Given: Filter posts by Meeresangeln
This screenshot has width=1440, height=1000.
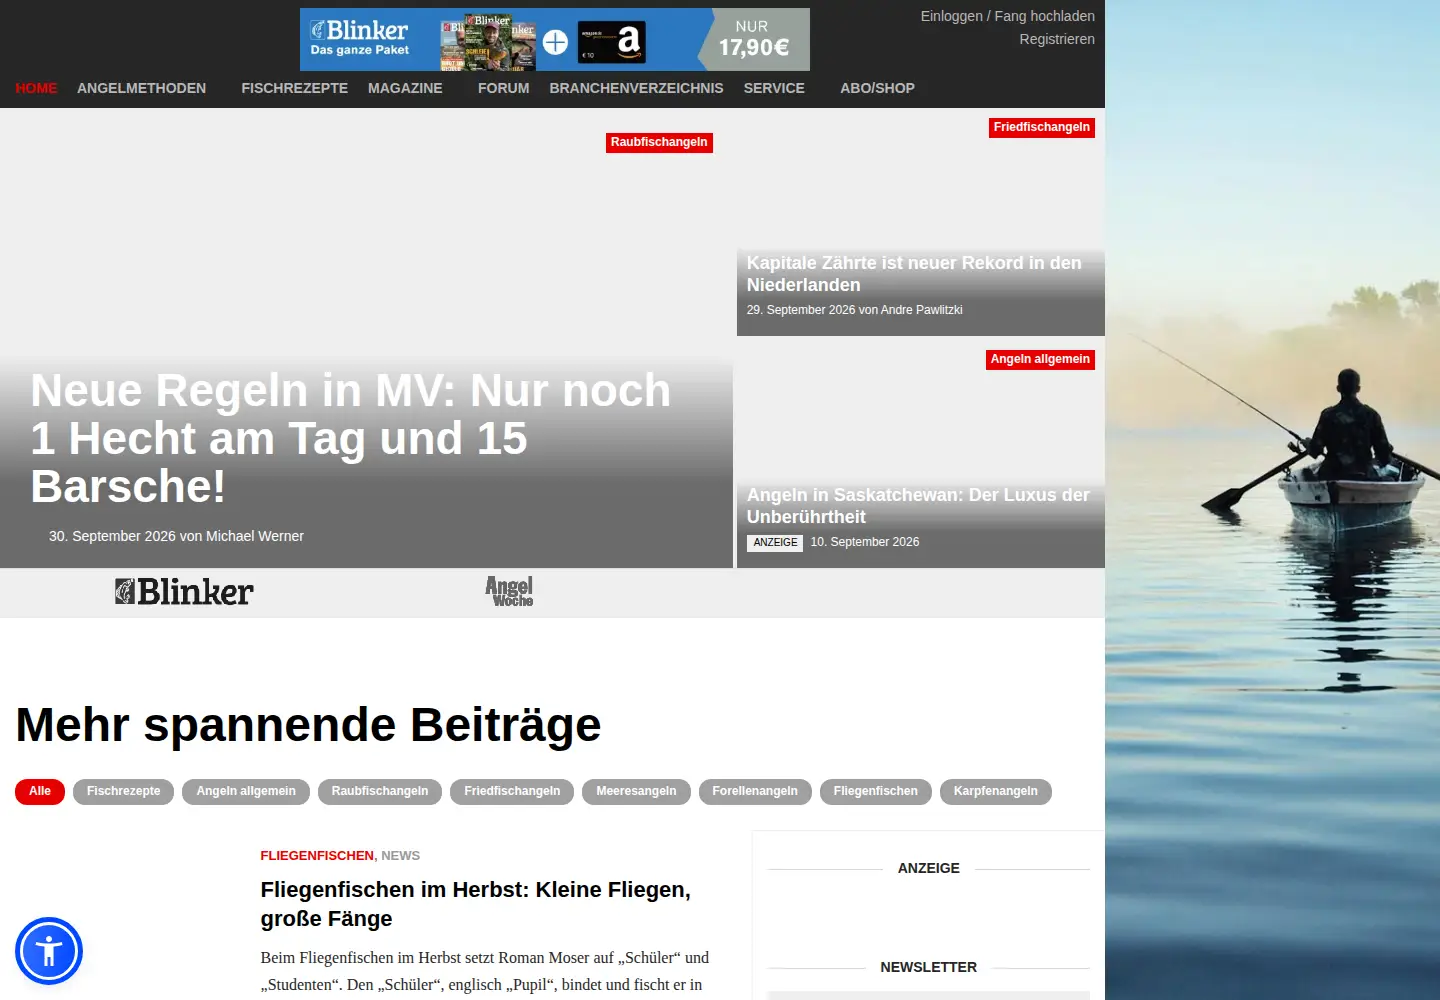Looking at the screenshot, I should coord(636,792).
